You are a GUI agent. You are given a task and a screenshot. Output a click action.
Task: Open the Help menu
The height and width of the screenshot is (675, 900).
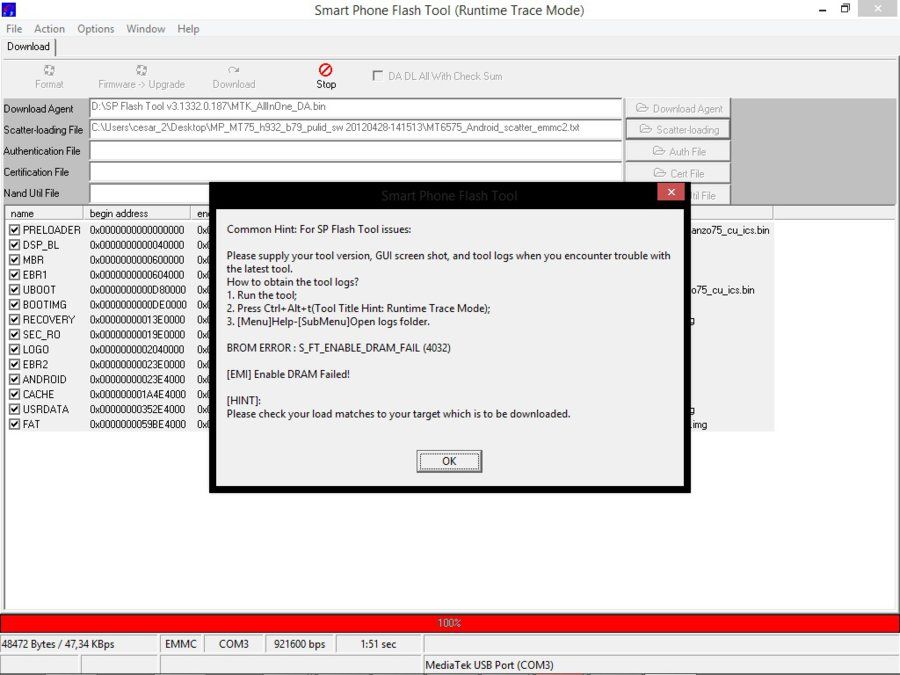click(188, 29)
